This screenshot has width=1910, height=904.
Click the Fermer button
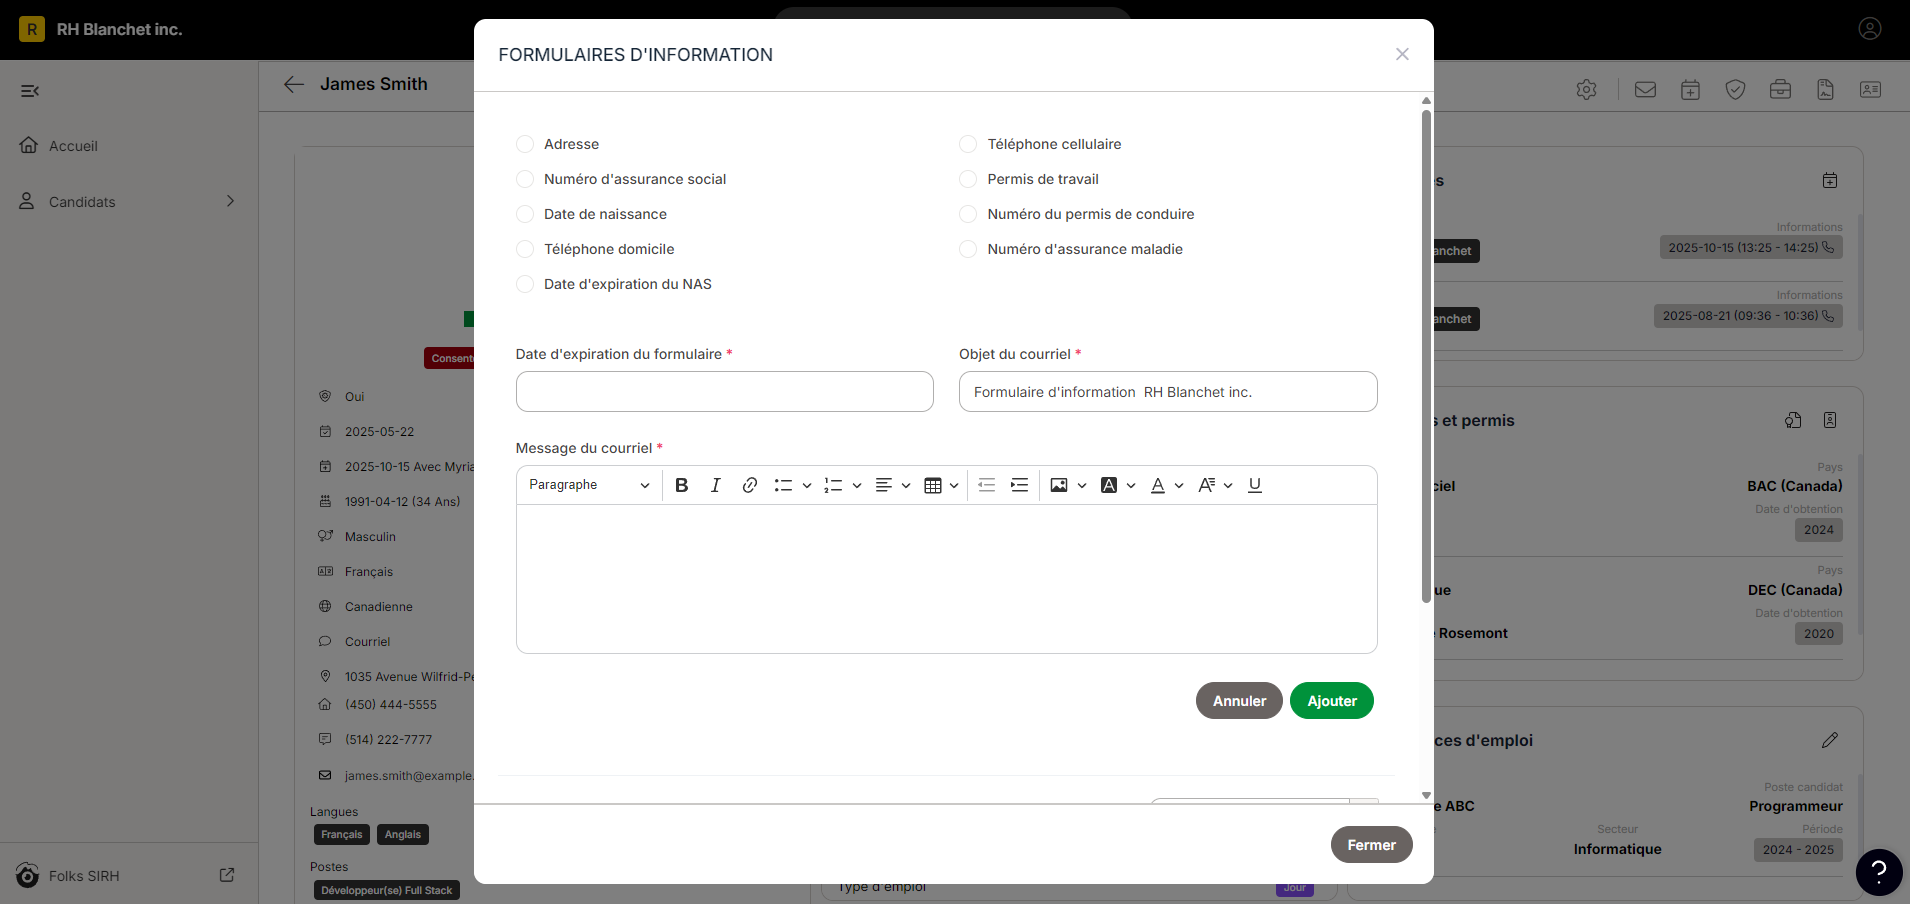coord(1371,845)
